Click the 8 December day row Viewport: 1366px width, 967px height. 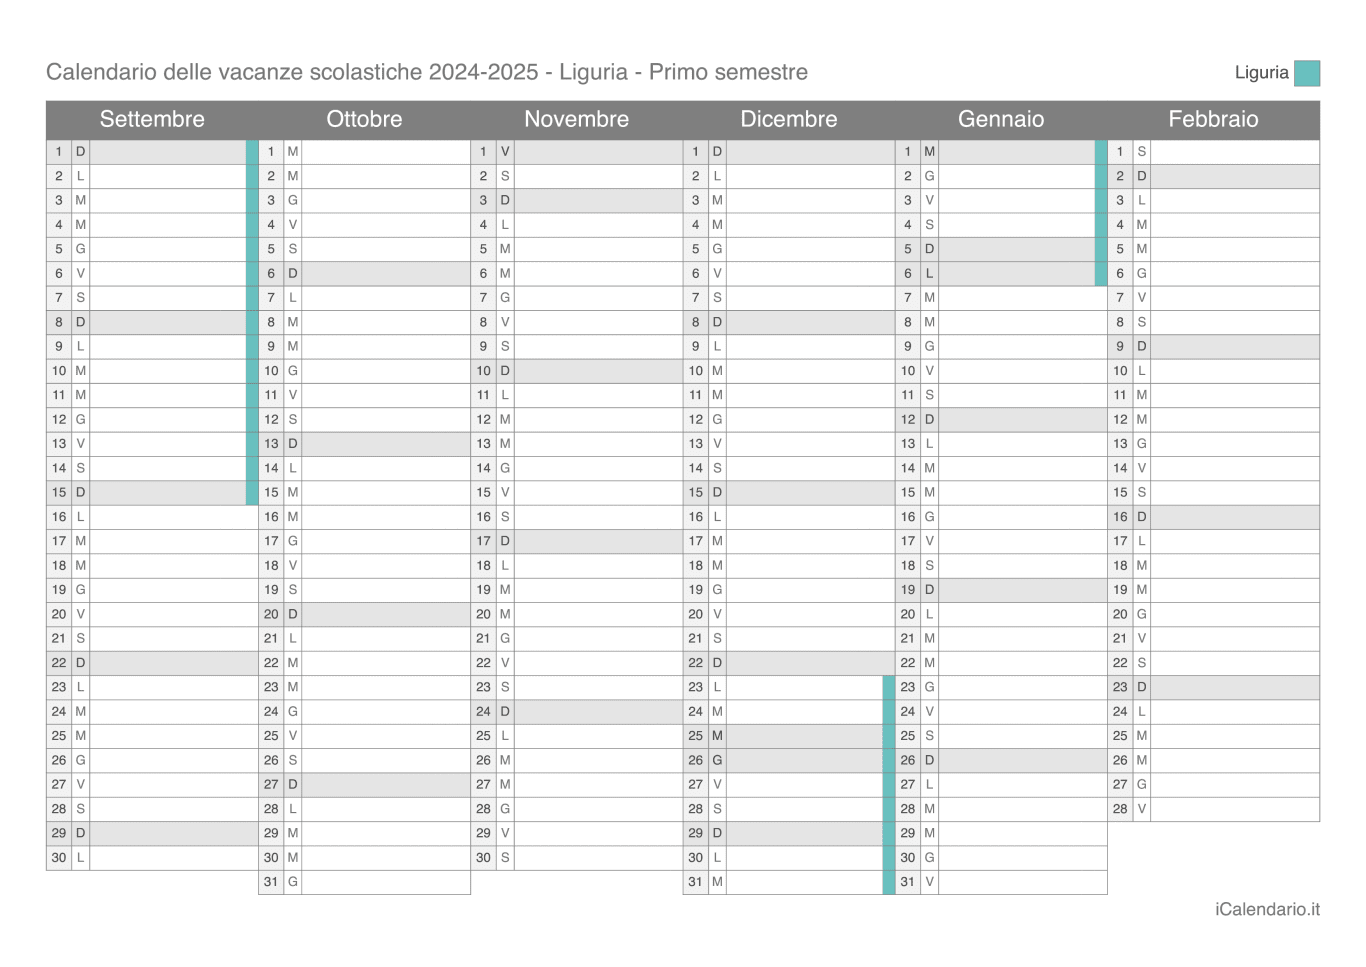click(x=788, y=322)
